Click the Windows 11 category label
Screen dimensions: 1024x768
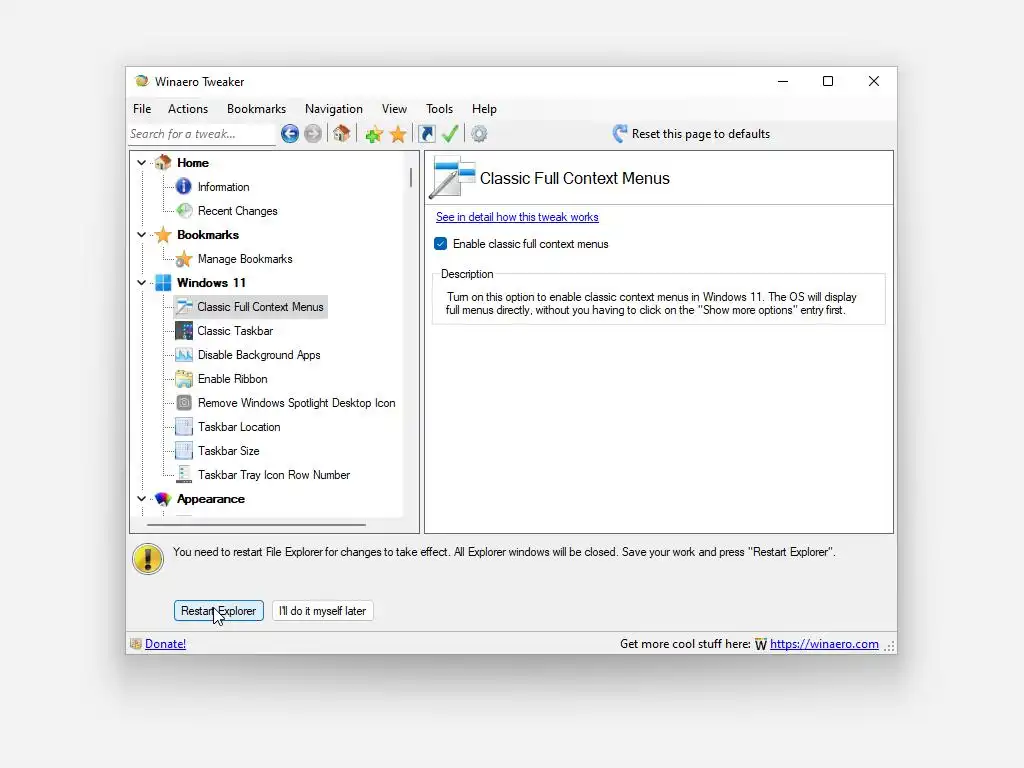[211, 283]
